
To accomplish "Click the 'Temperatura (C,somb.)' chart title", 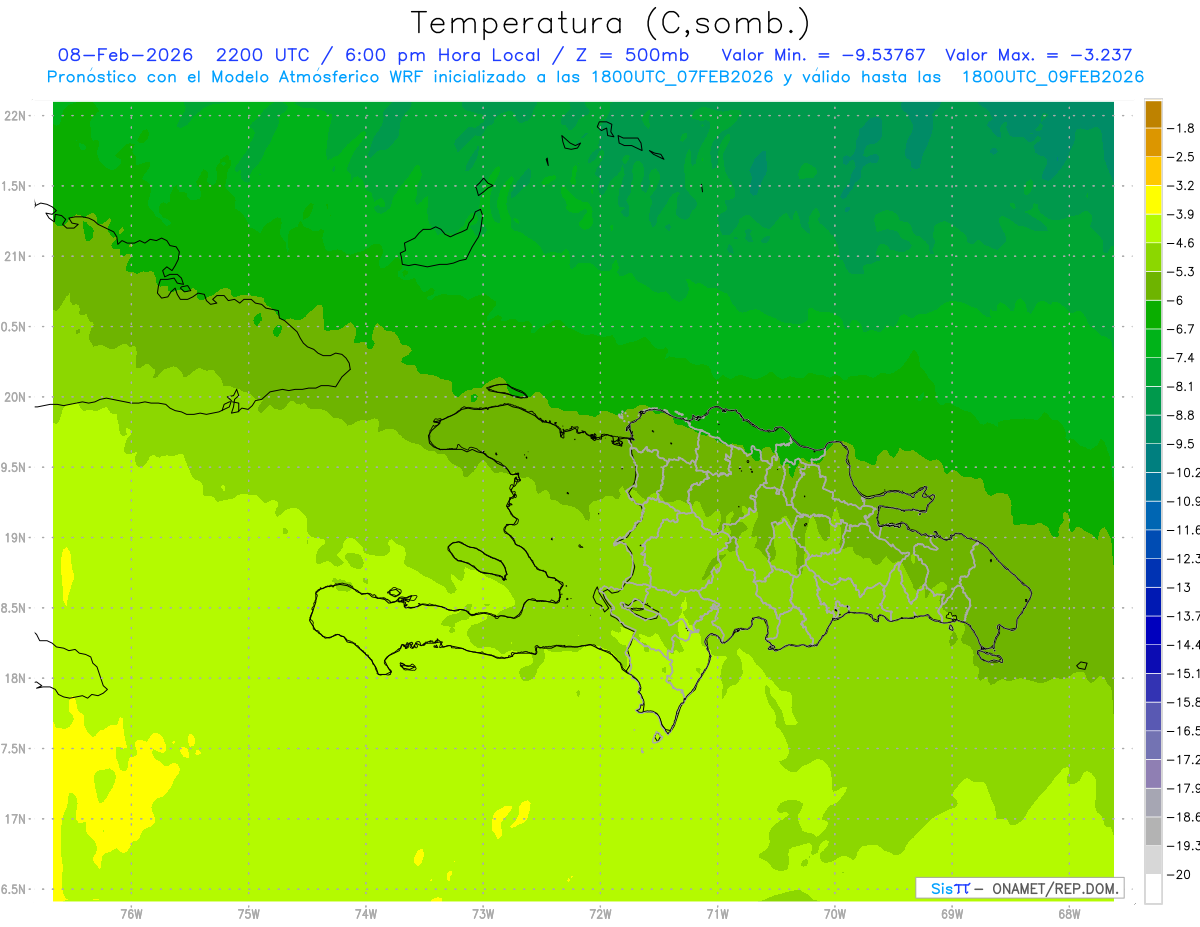I will click(x=610, y=22).
